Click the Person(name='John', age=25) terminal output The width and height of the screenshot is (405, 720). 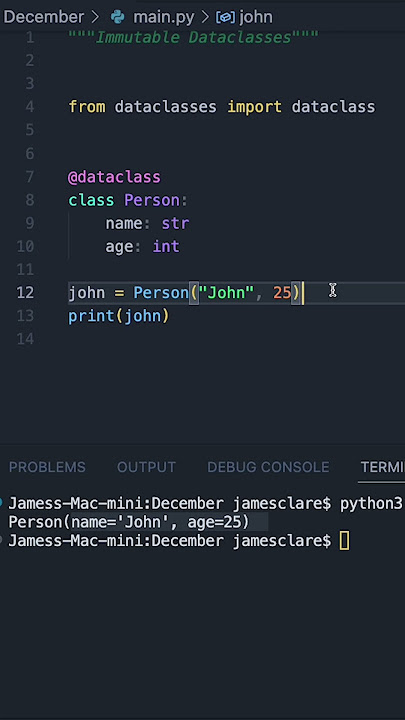(x=129, y=522)
